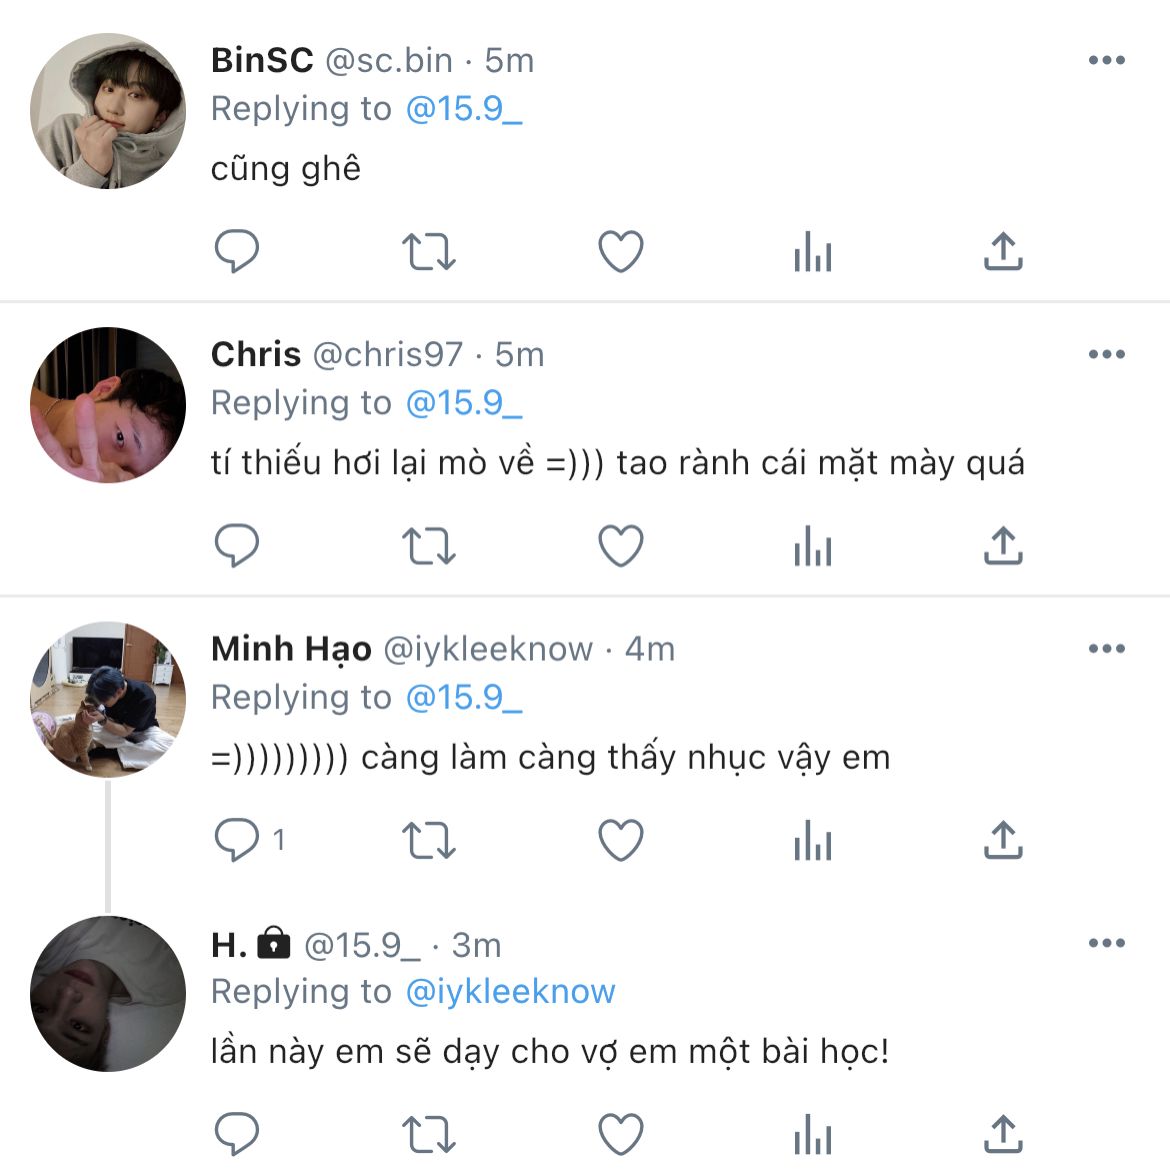This screenshot has width=1170, height=1174.
Task: Open more options for BinSC's tweet
Action: (1106, 60)
